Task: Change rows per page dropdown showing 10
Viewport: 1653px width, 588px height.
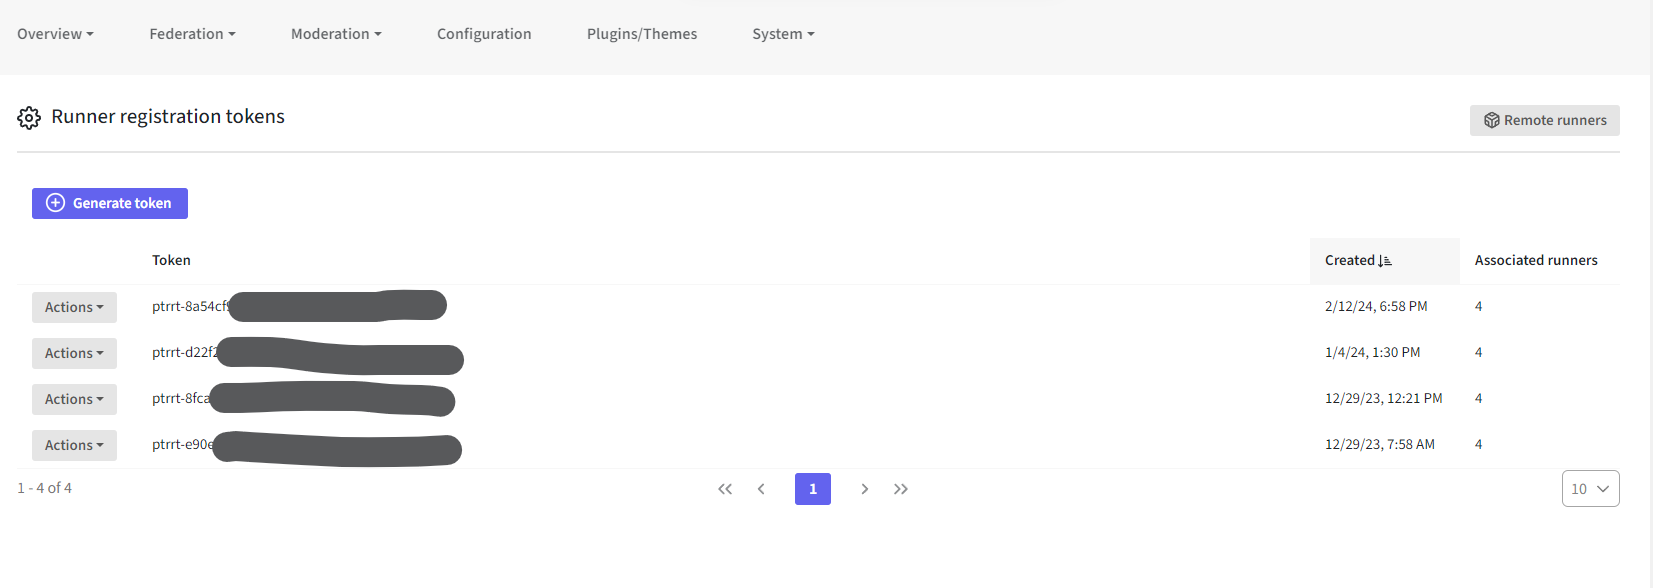Action: [1590, 489]
